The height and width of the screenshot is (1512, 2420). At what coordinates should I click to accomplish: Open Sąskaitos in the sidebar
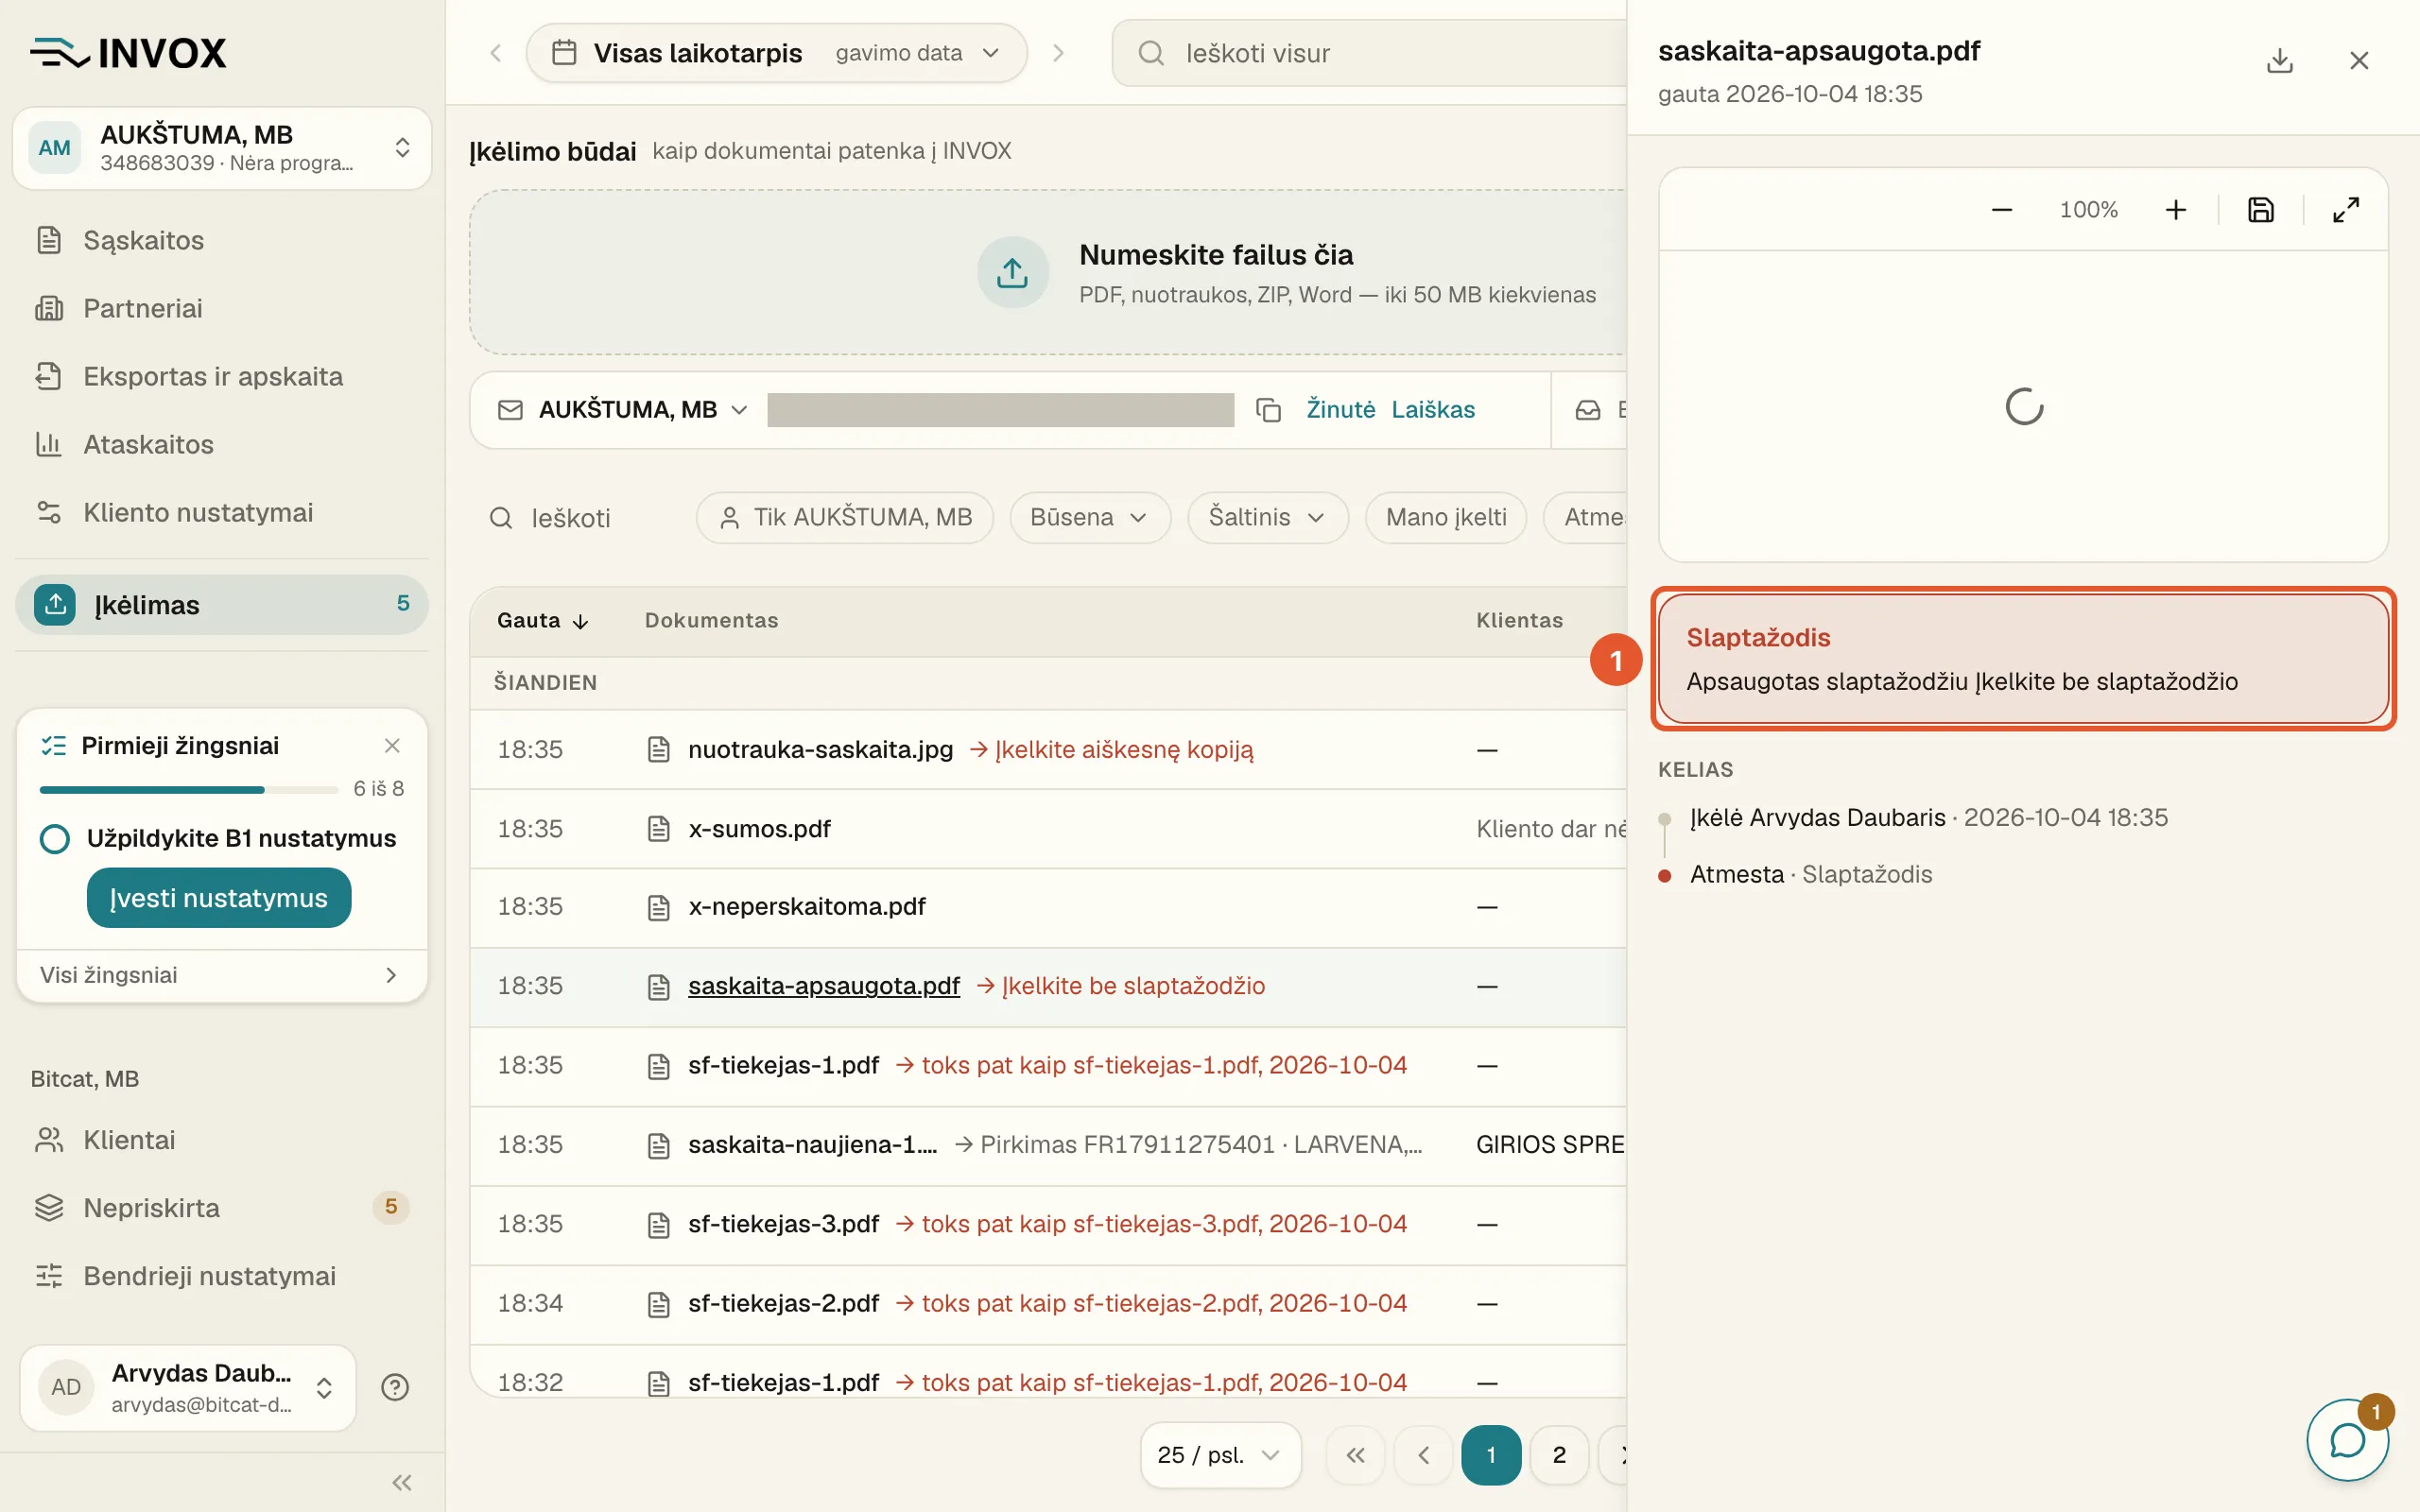click(x=221, y=240)
